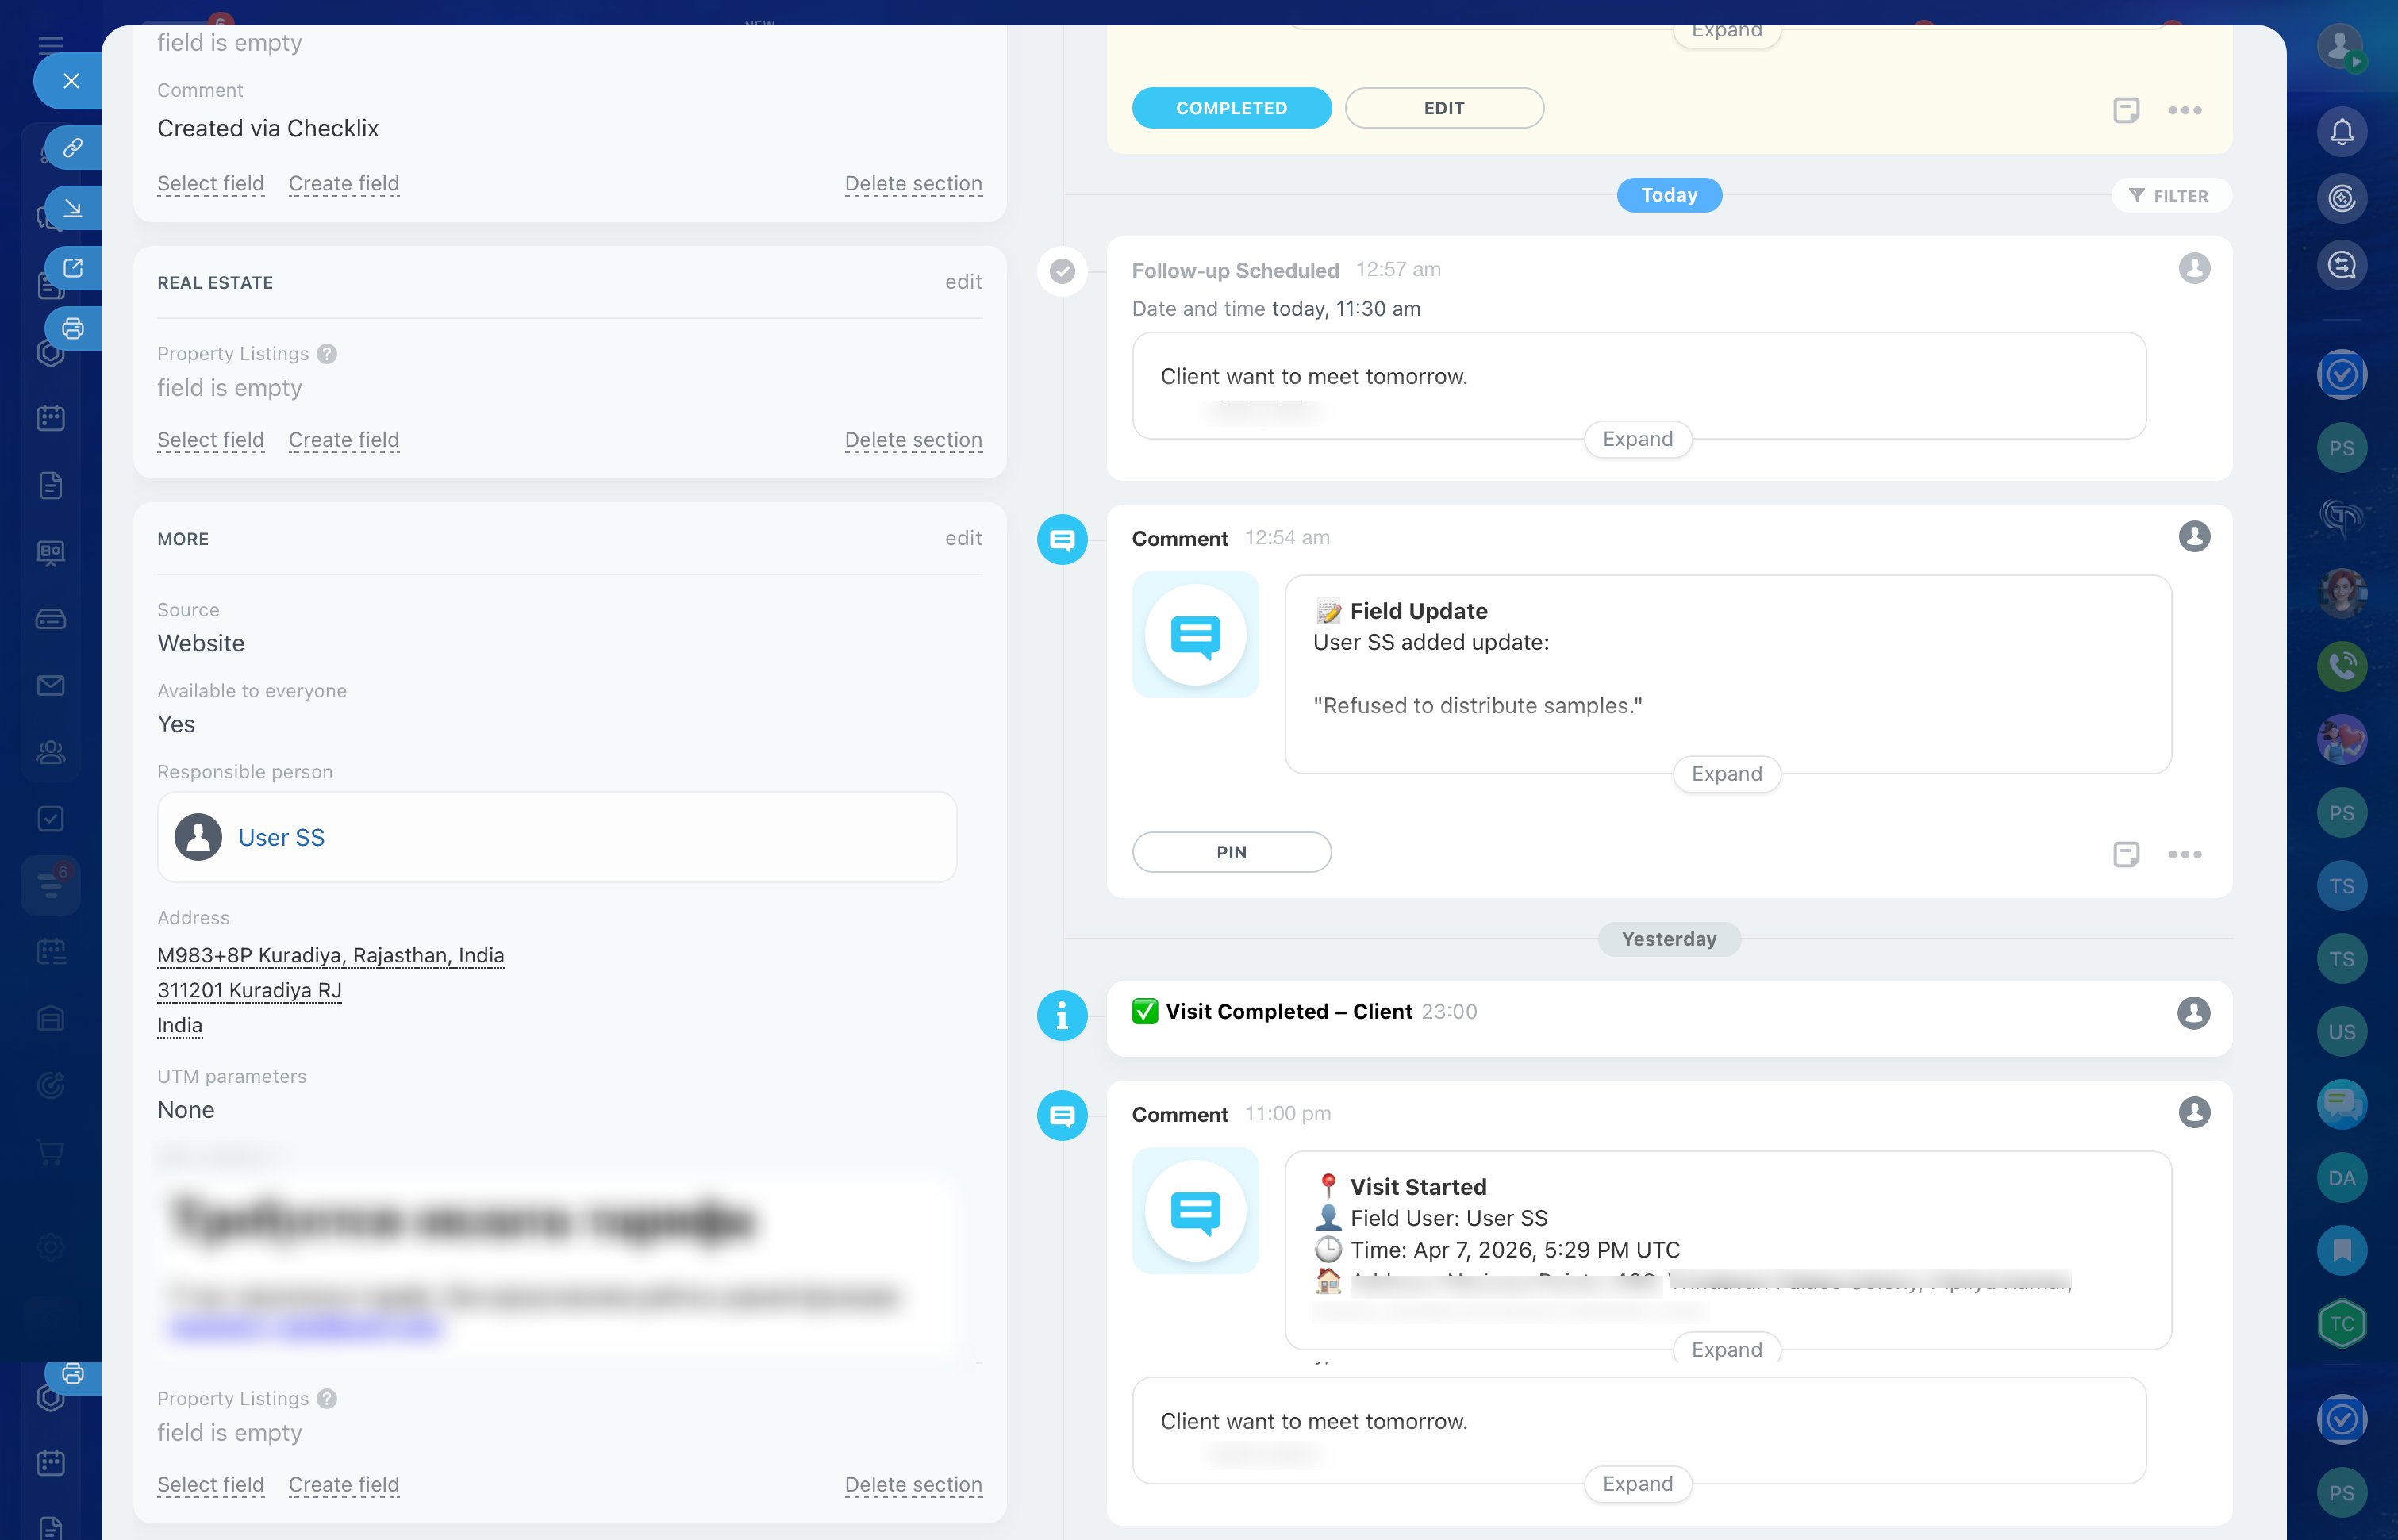Open the mail icon in left sidebar
The width and height of the screenshot is (2398, 1540).
coord(50,685)
